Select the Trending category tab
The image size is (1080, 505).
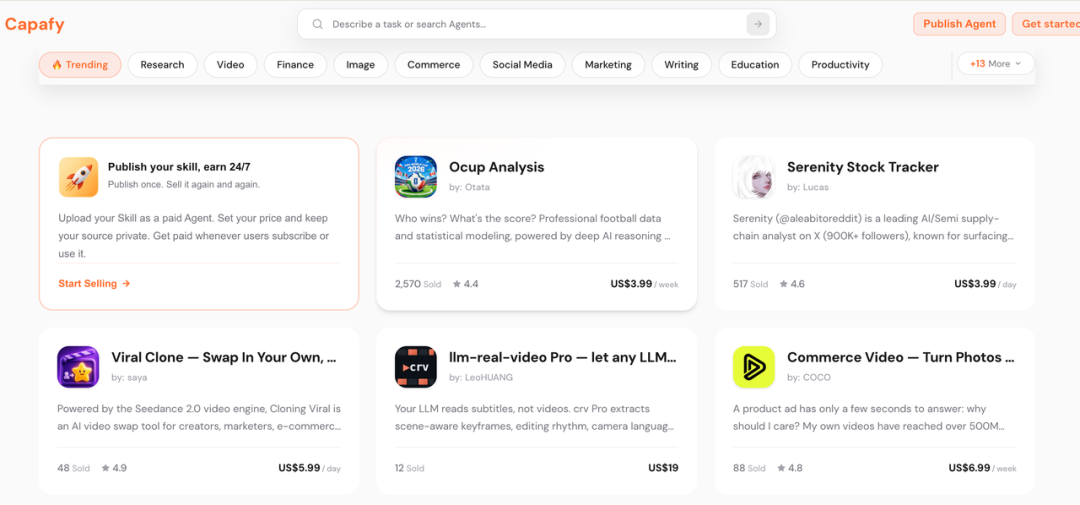pos(80,65)
